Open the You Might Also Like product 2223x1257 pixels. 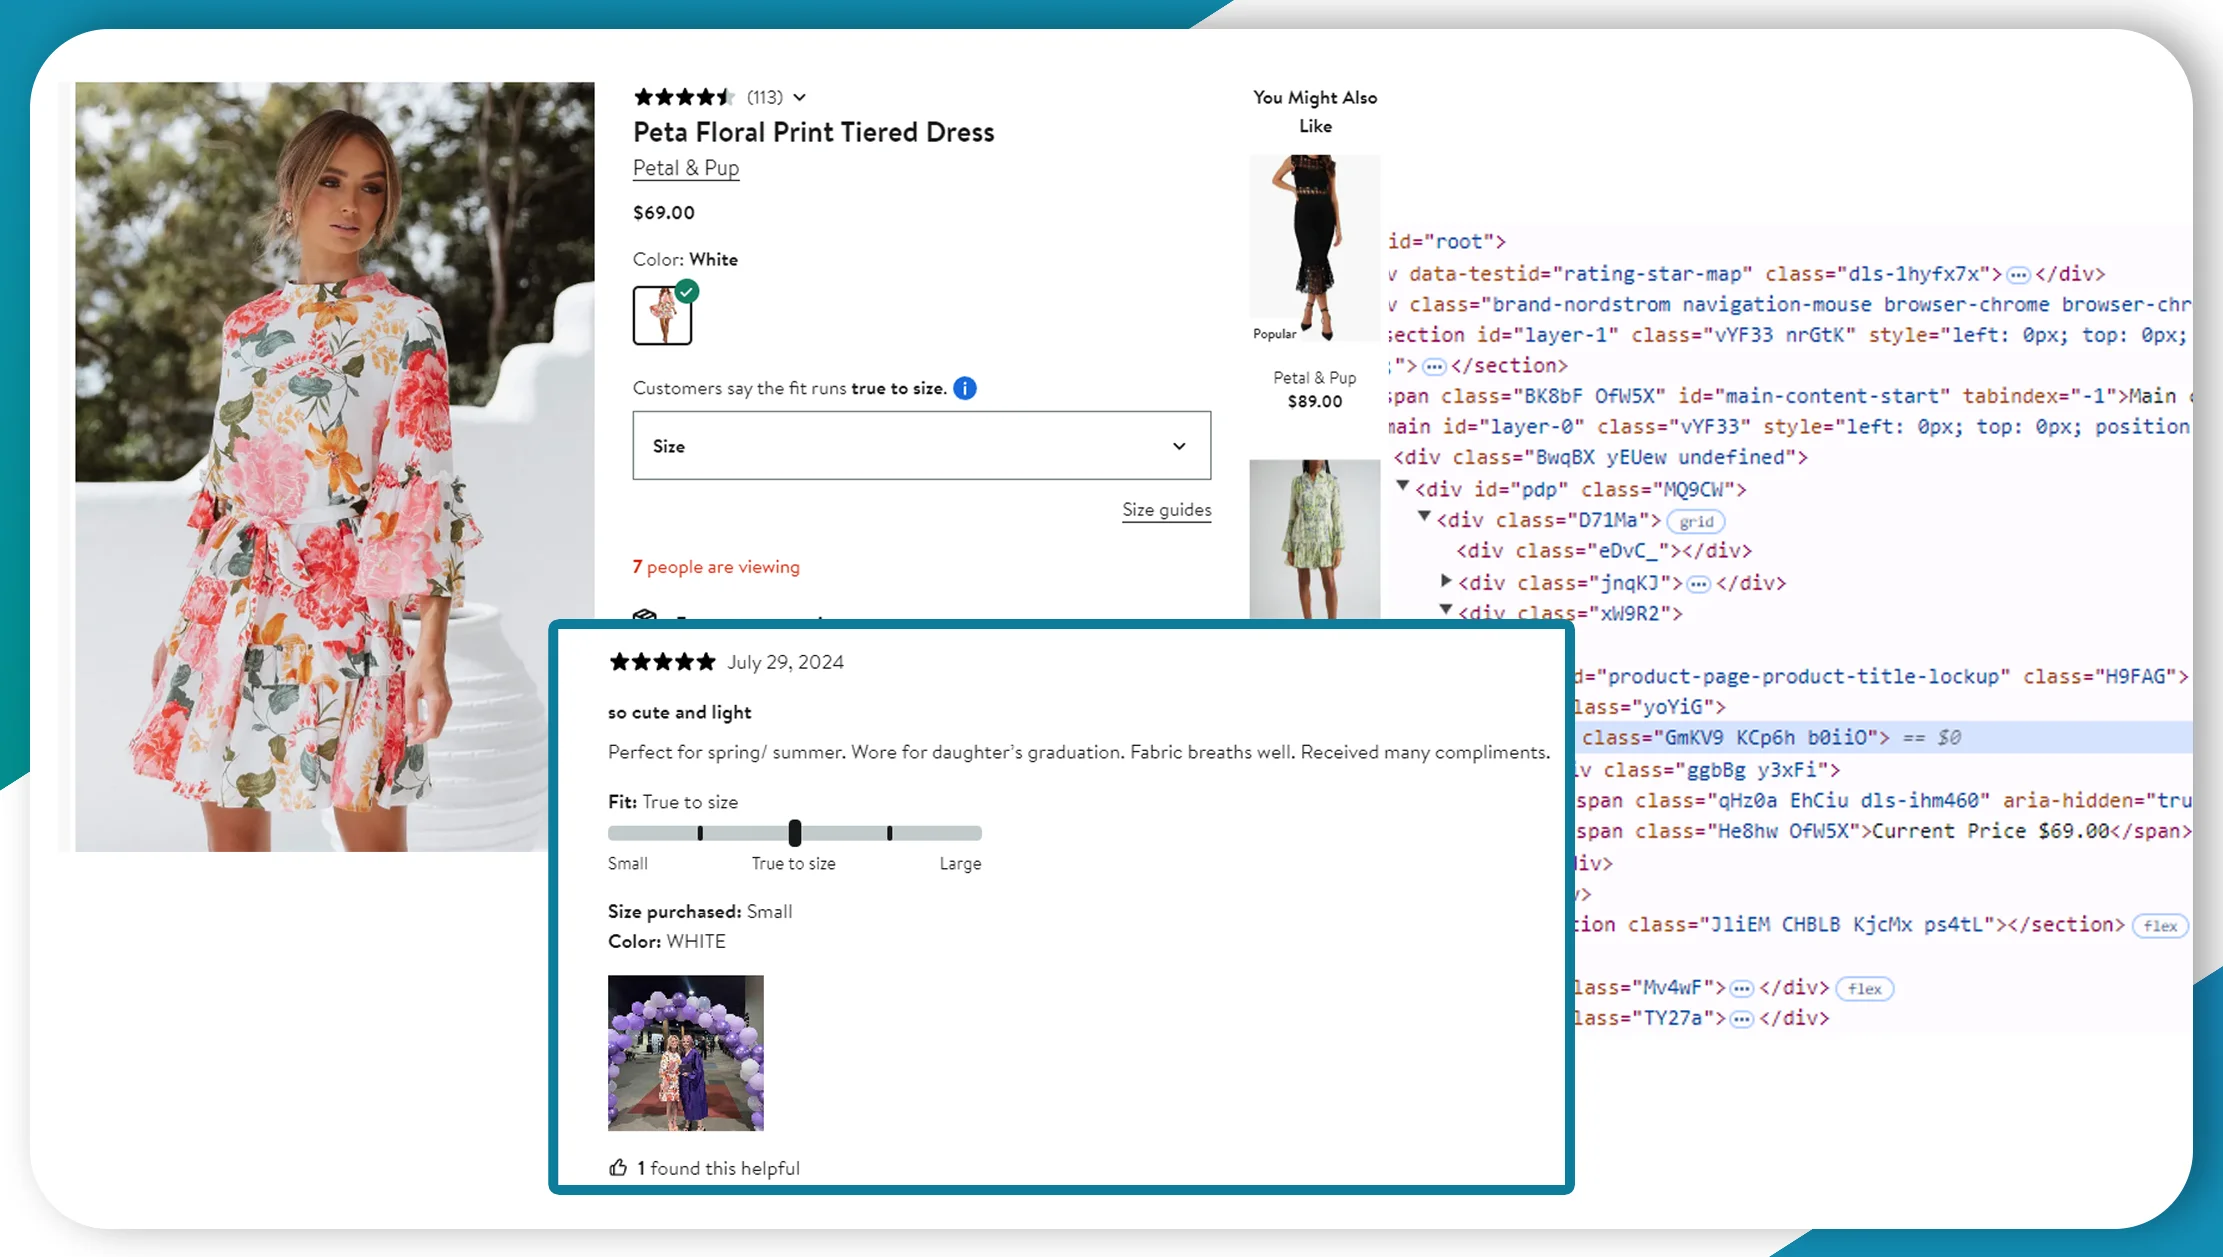tap(1313, 244)
